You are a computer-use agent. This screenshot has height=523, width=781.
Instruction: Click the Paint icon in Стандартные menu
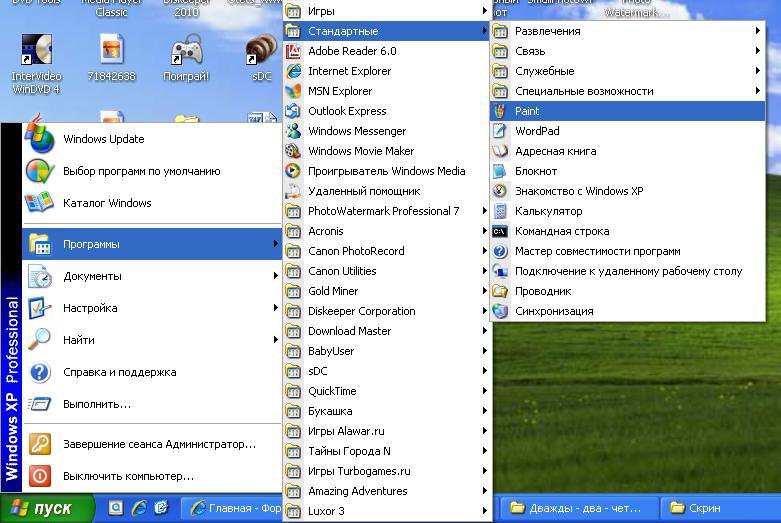[500, 111]
